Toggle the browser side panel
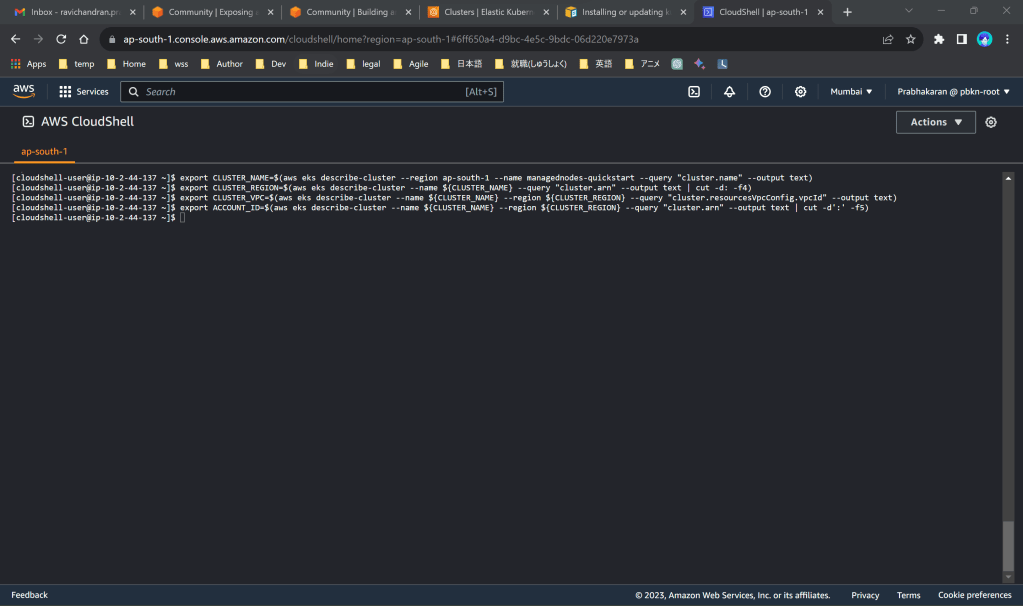 pyautogui.click(x=961, y=39)
